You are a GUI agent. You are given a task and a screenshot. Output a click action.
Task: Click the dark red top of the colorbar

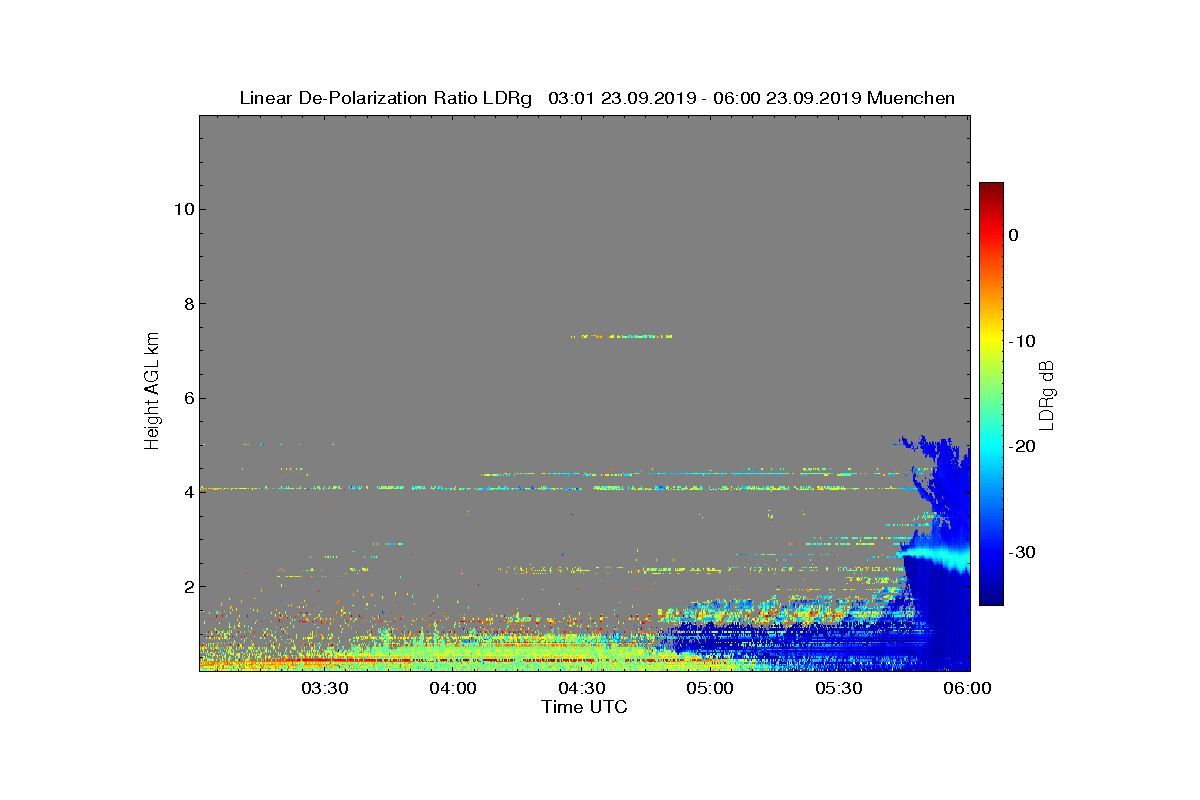(x=991, y=189)
